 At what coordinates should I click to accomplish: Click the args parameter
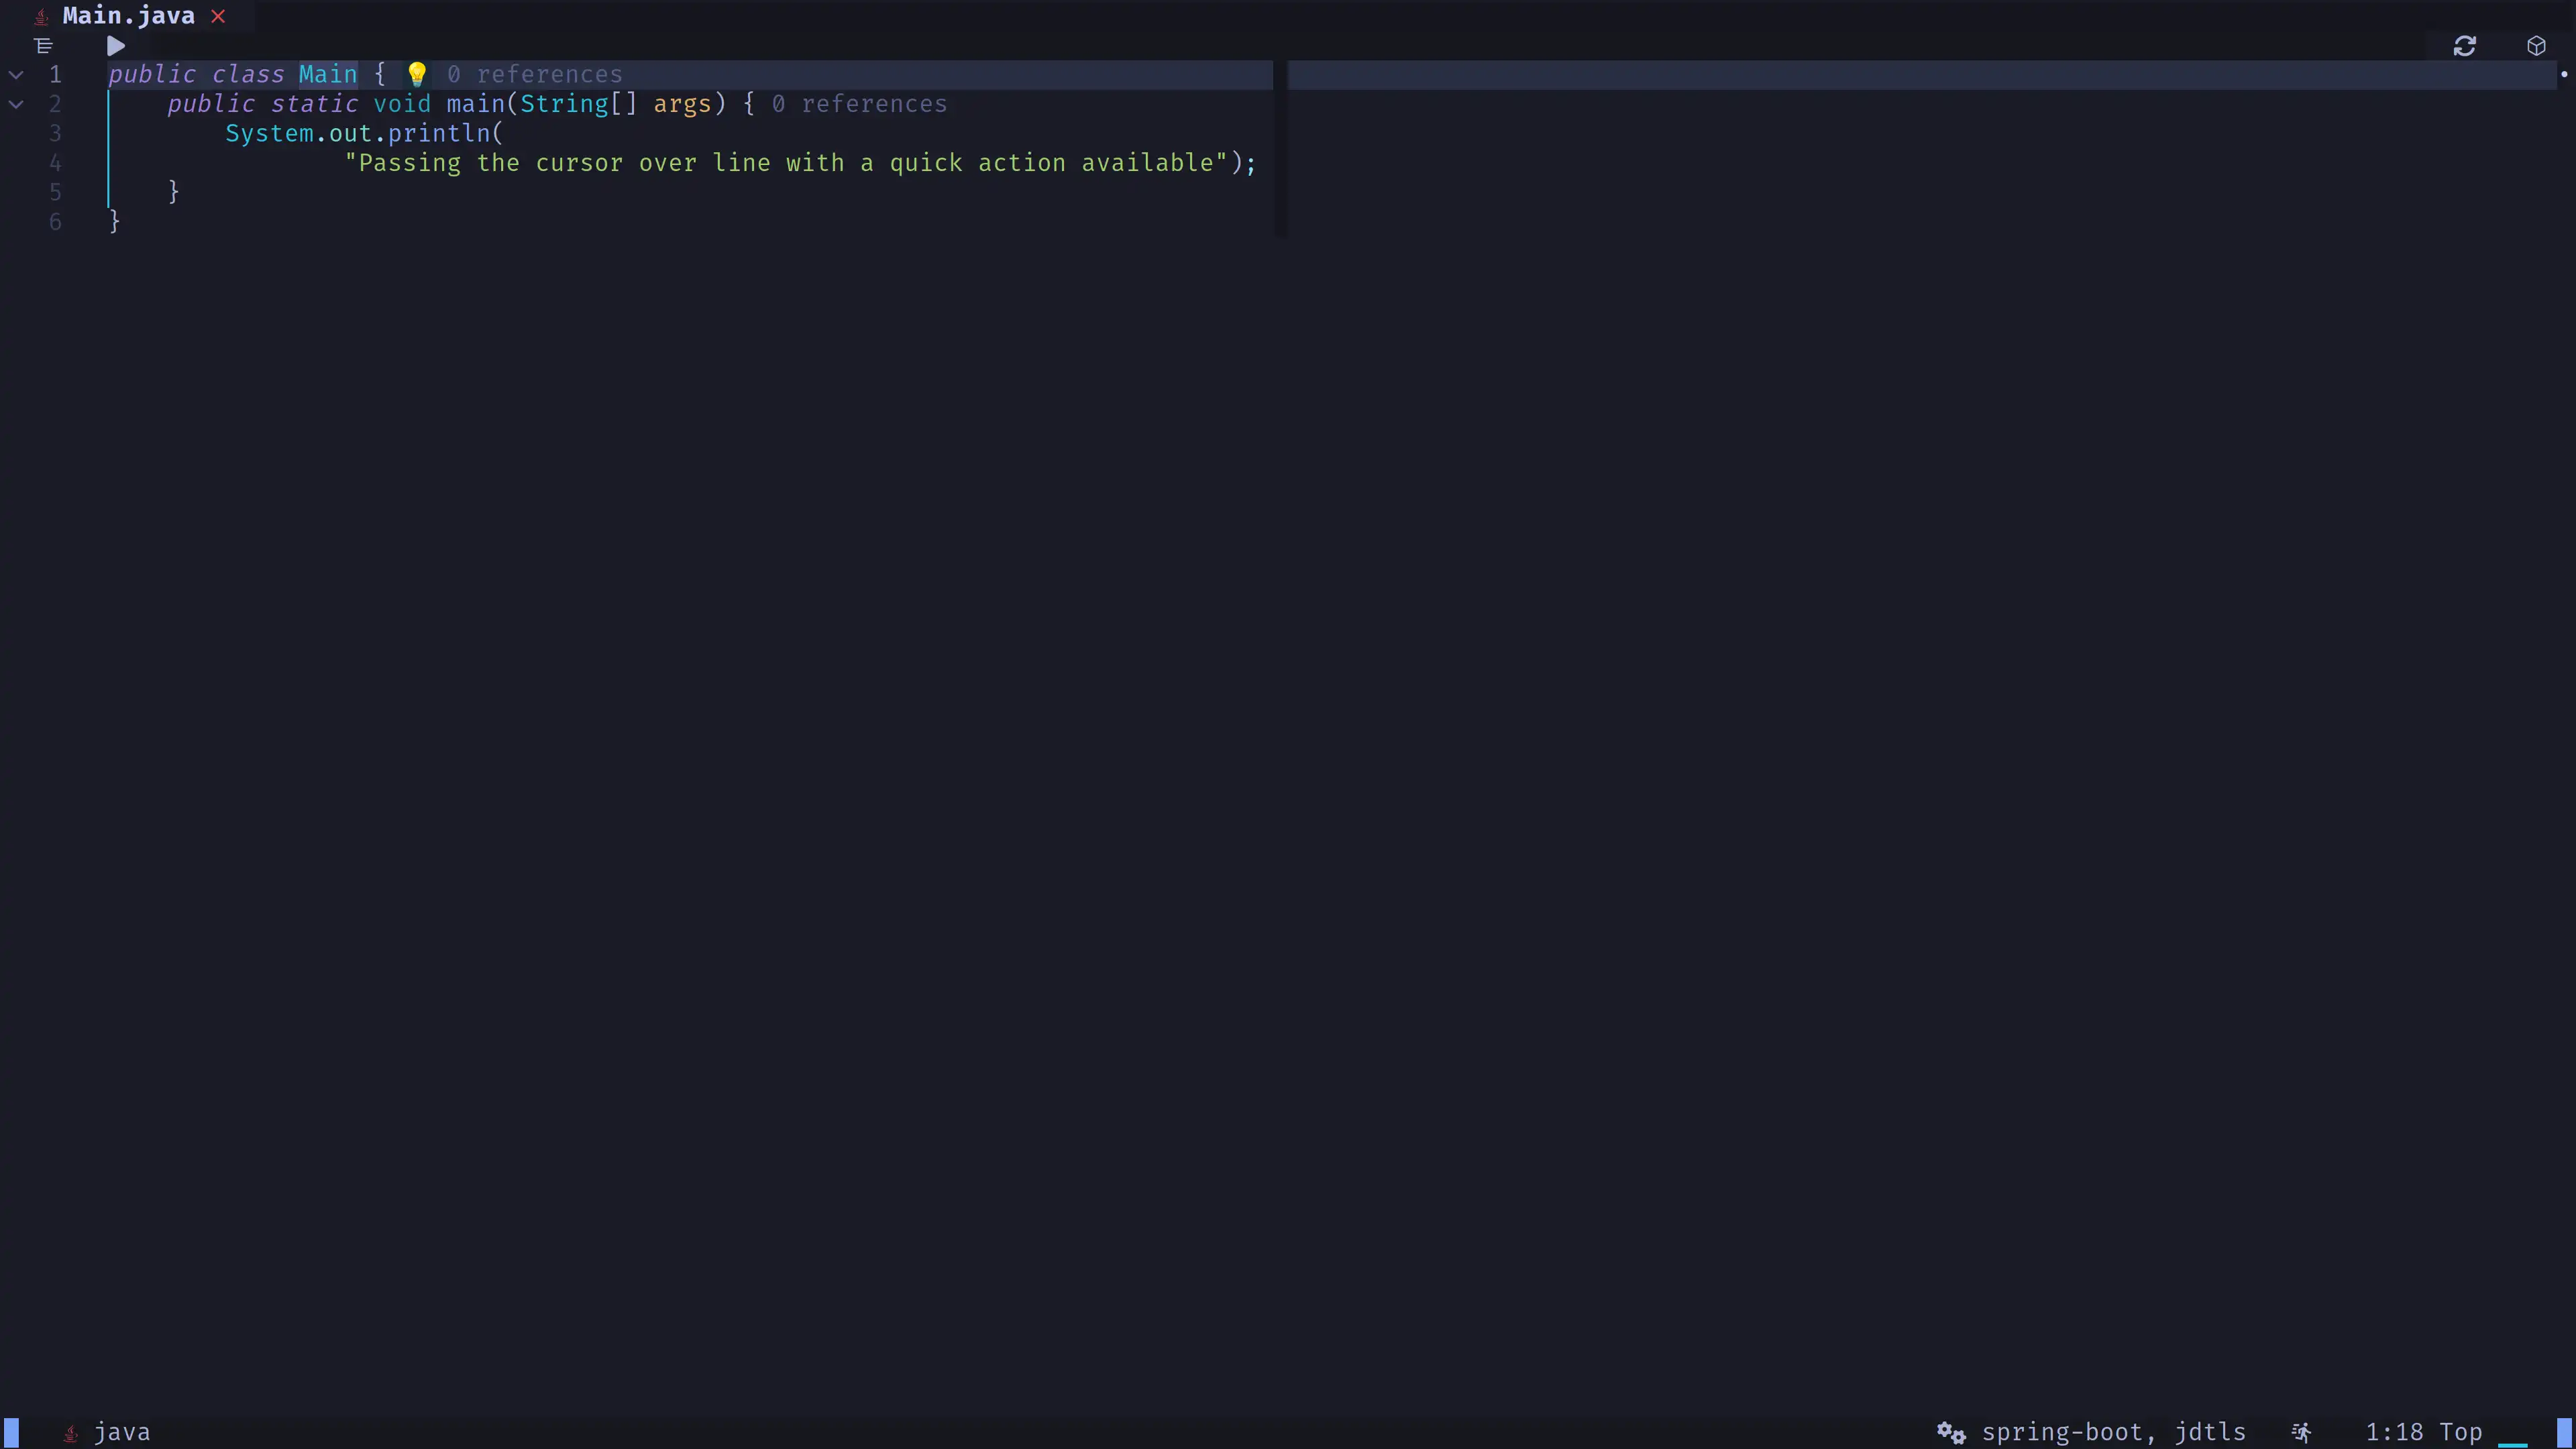(682, 104)
